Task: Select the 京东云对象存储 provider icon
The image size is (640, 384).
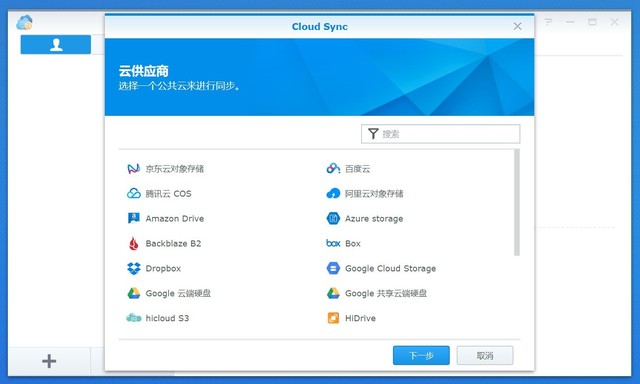Action: [x=133, y=169]
